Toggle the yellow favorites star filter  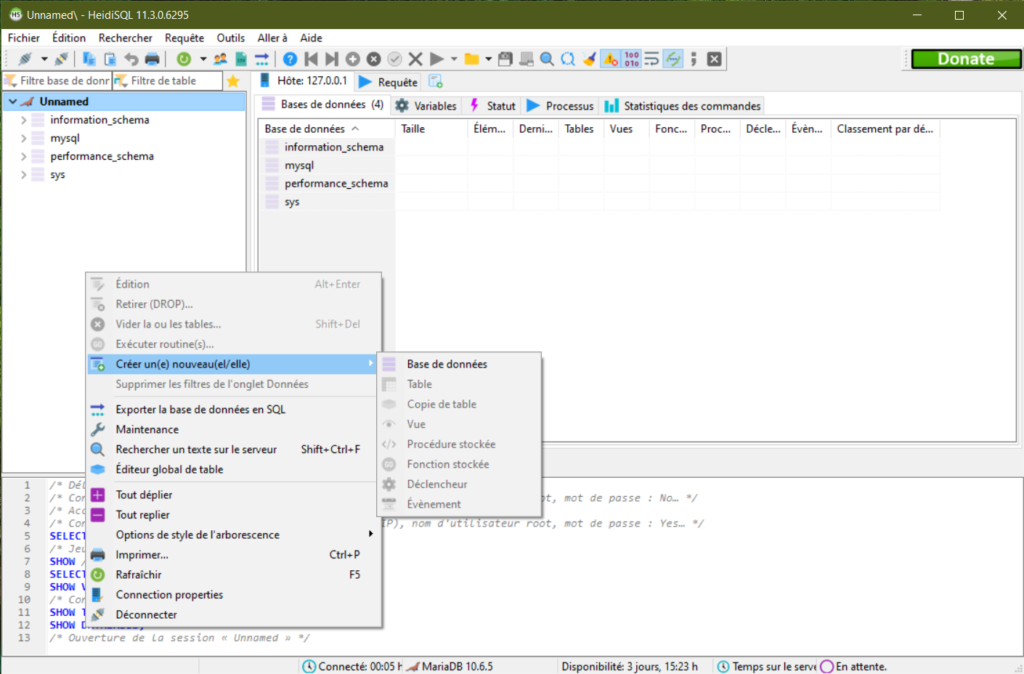[x=233, y=82]
